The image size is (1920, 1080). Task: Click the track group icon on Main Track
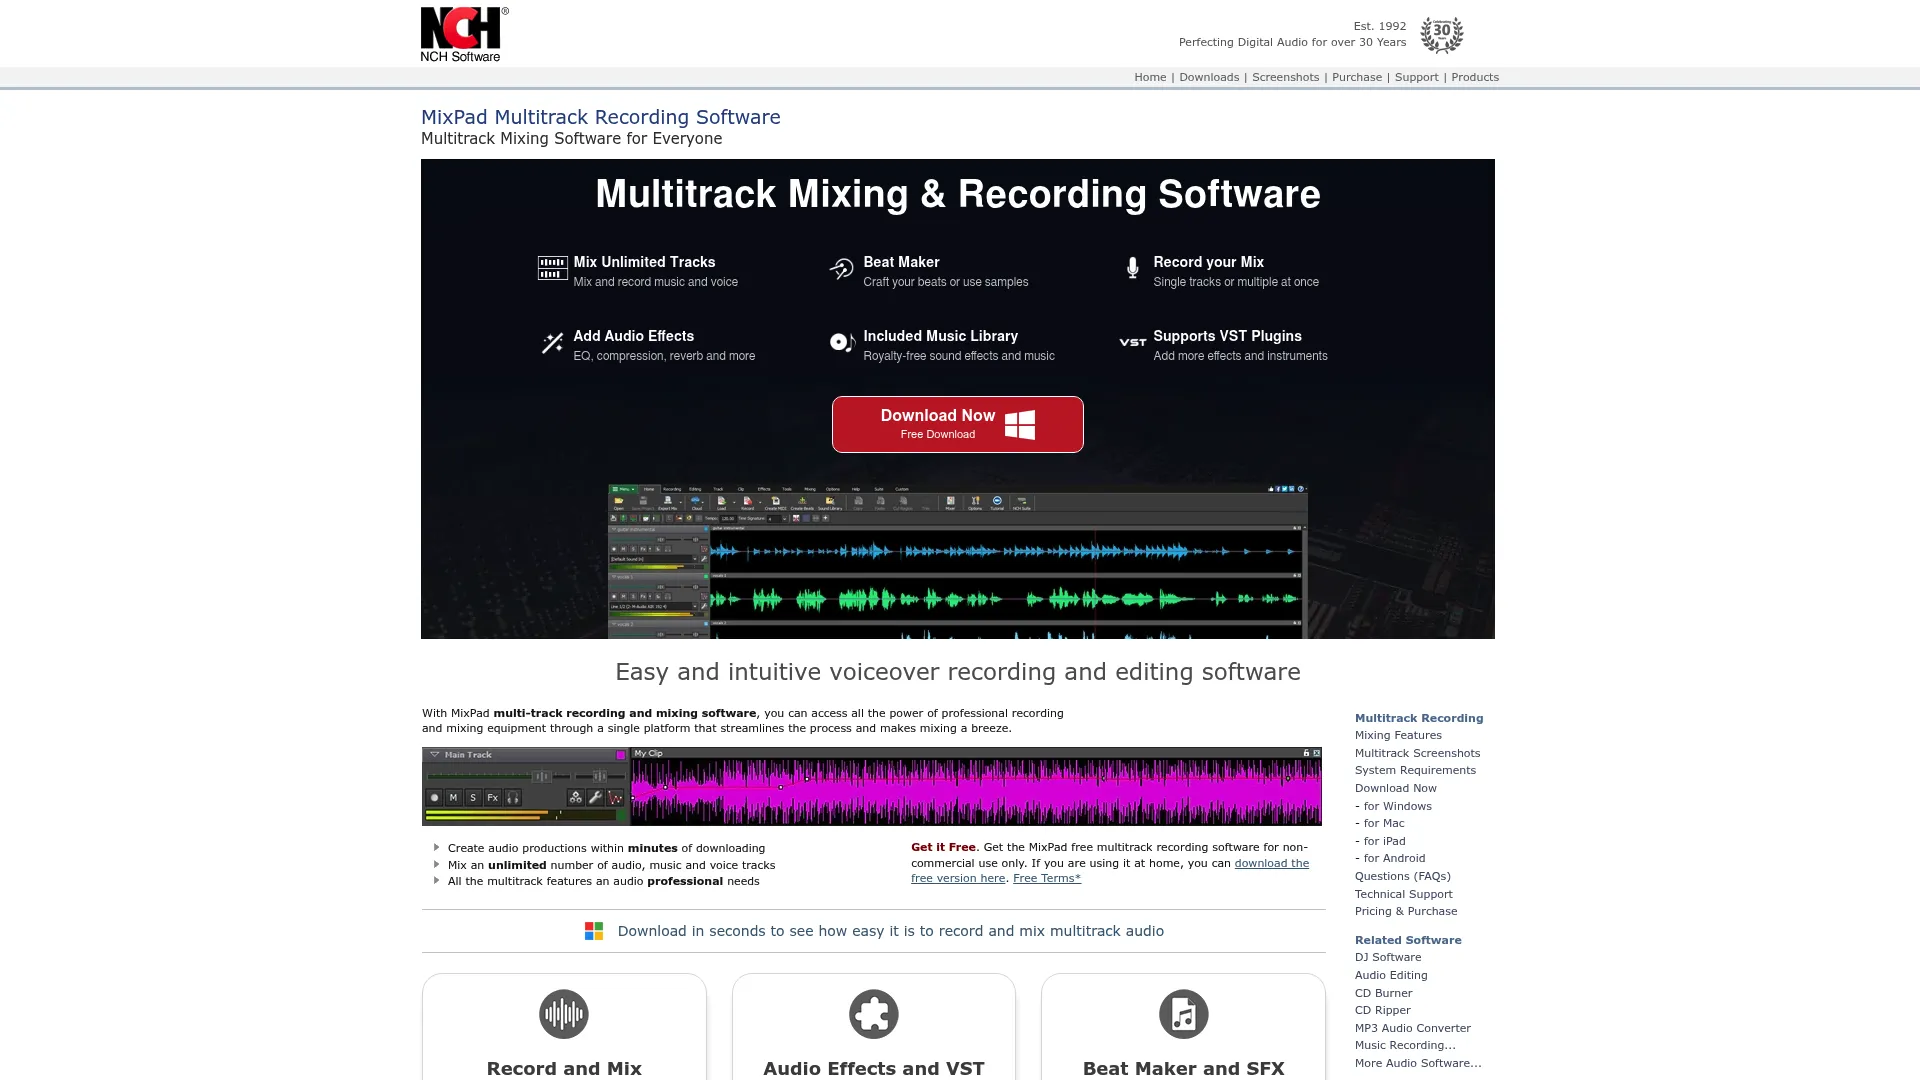pyautogui.click(x=575, y=798)
